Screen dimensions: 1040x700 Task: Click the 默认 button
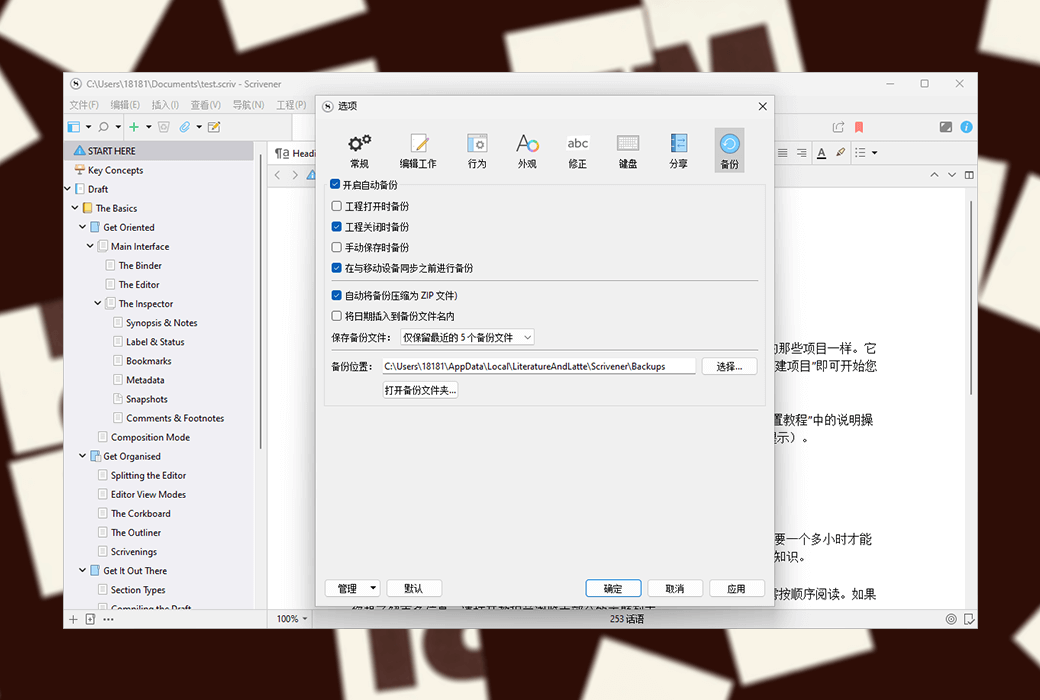point(413,589)
